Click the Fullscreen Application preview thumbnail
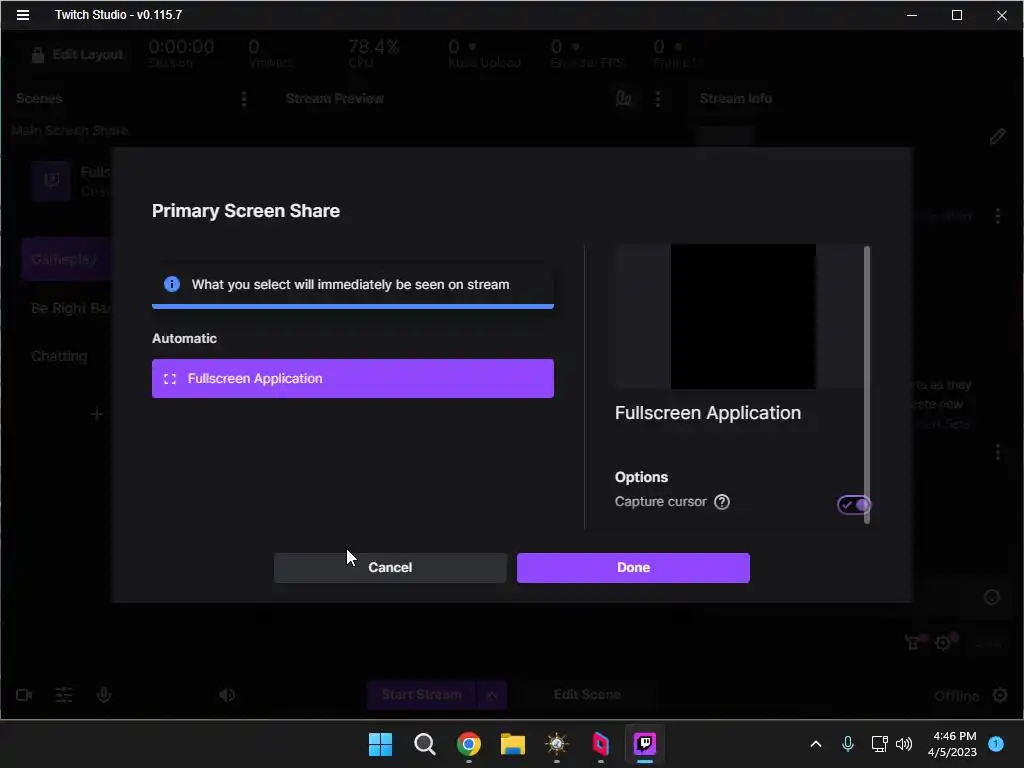 (x=743, y=317)
